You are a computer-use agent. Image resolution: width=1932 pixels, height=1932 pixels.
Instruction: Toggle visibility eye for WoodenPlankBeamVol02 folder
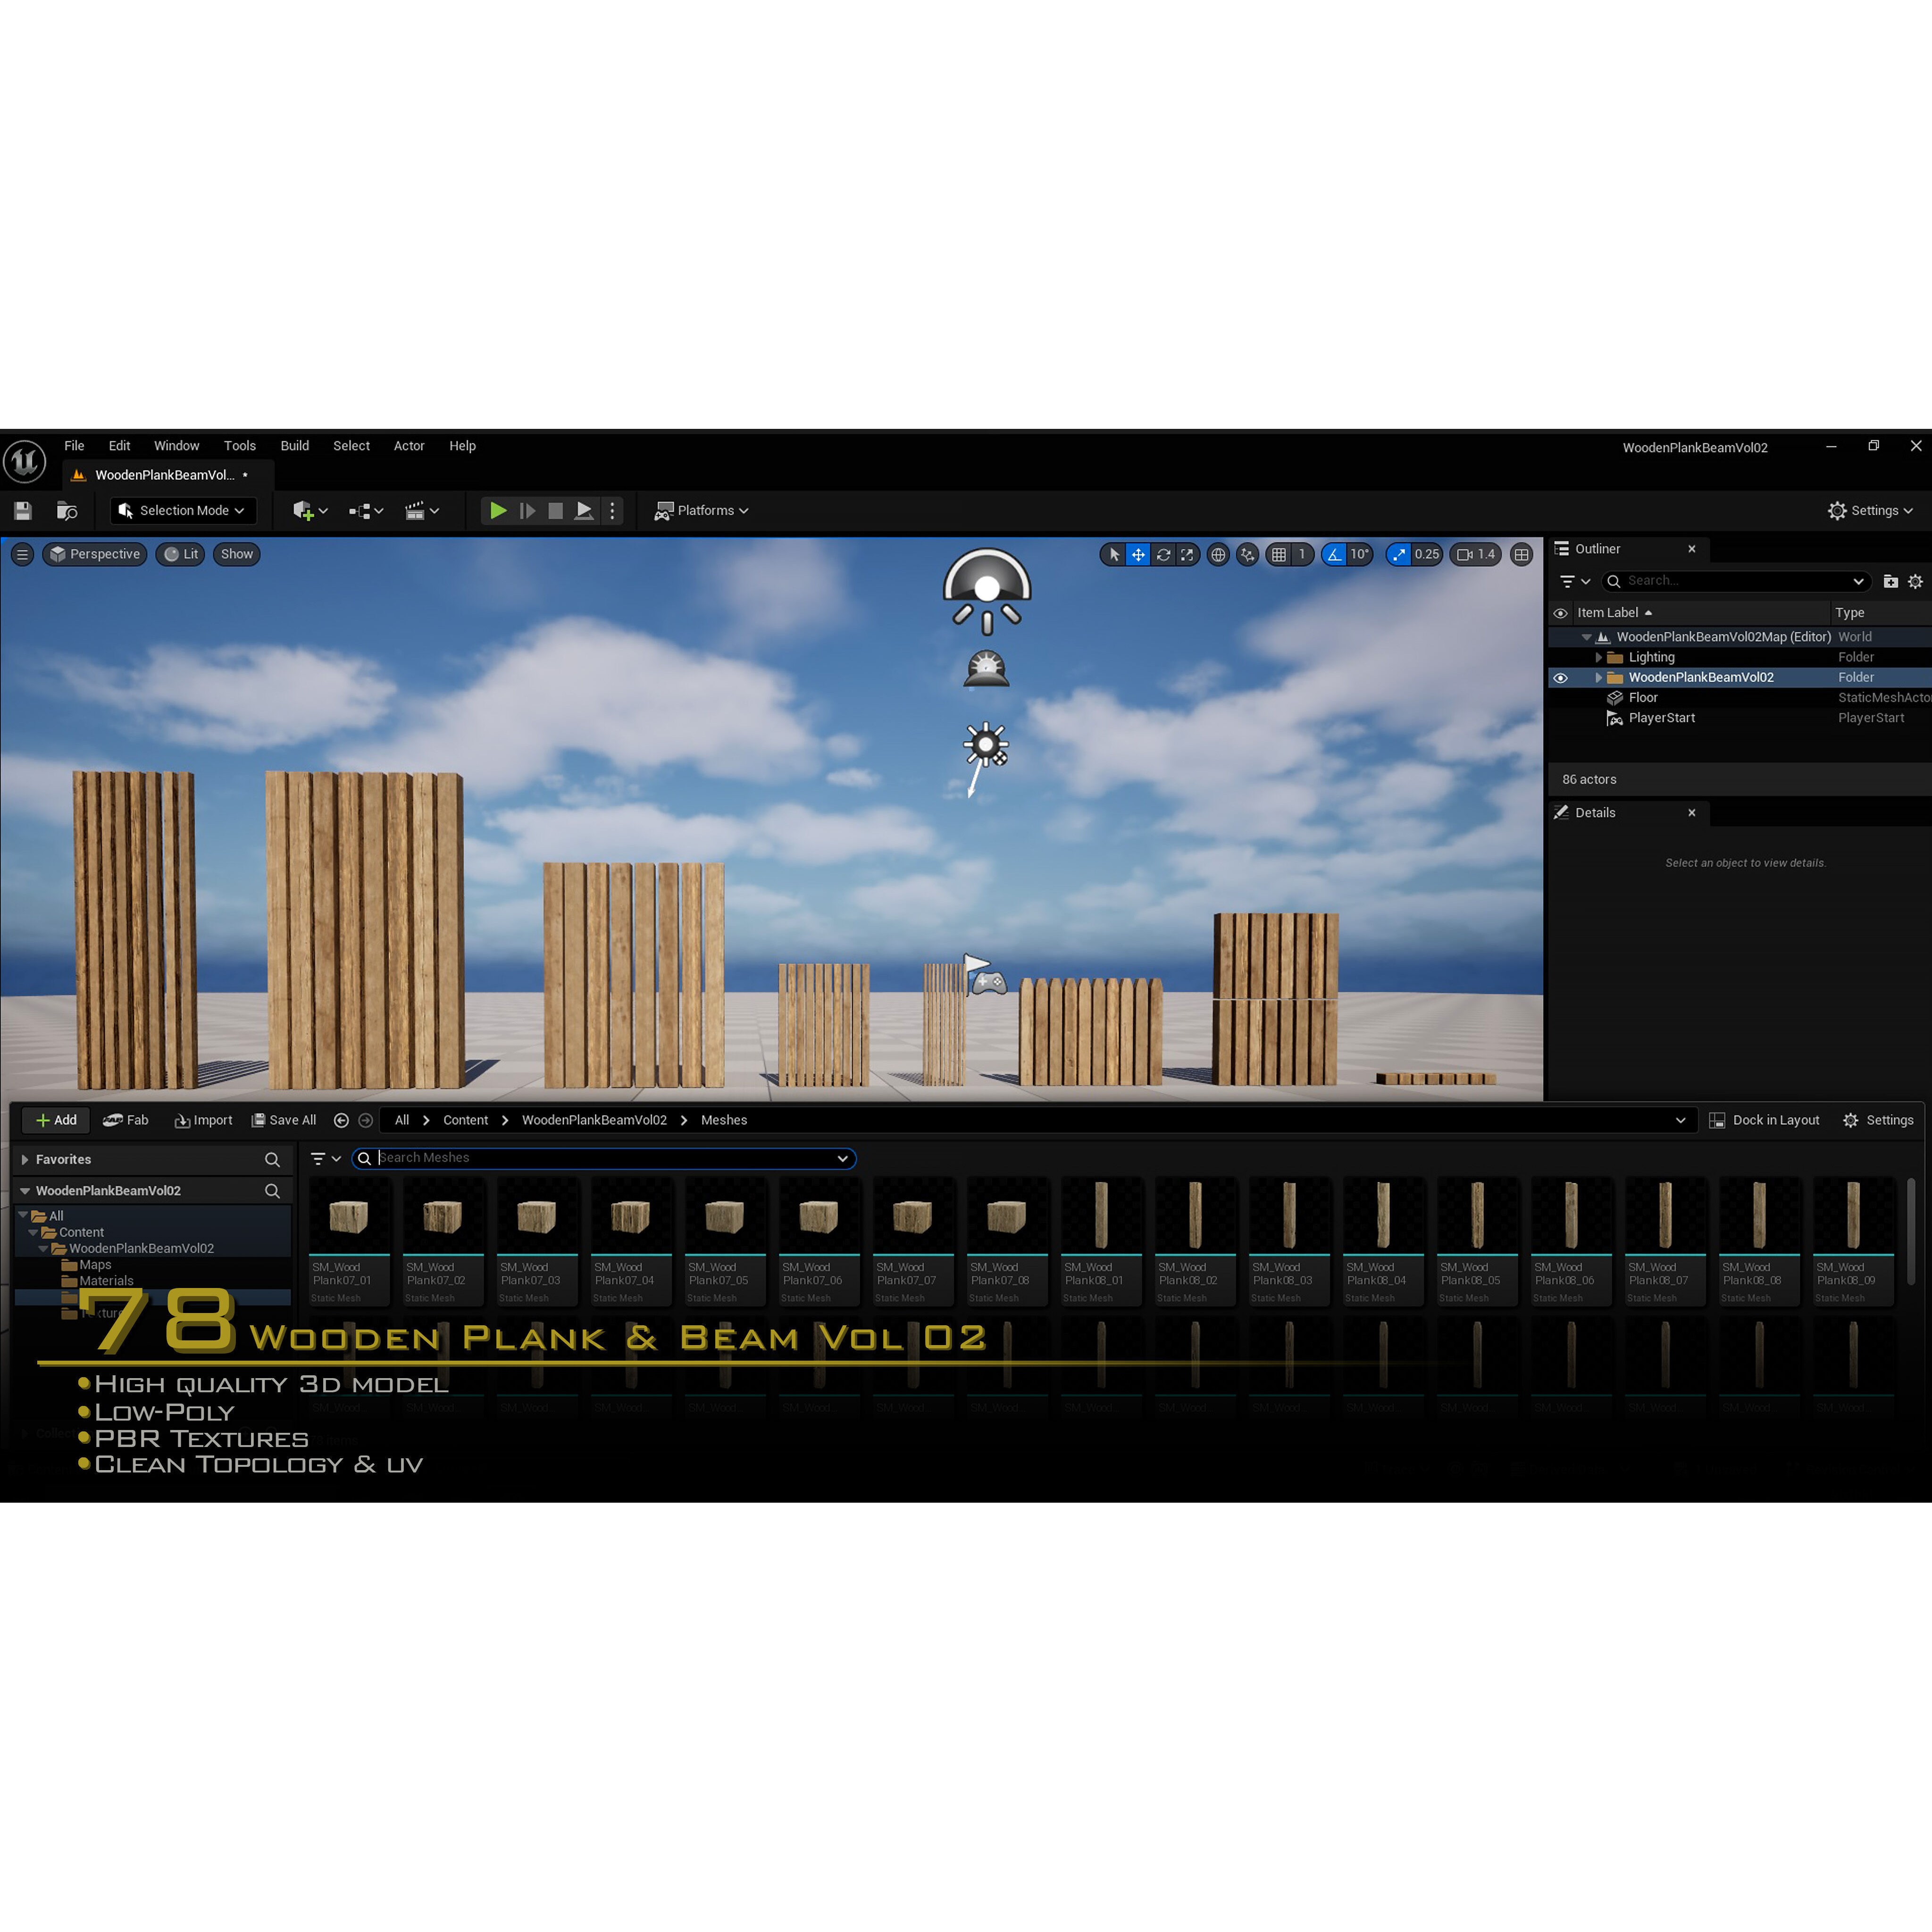1560,678
